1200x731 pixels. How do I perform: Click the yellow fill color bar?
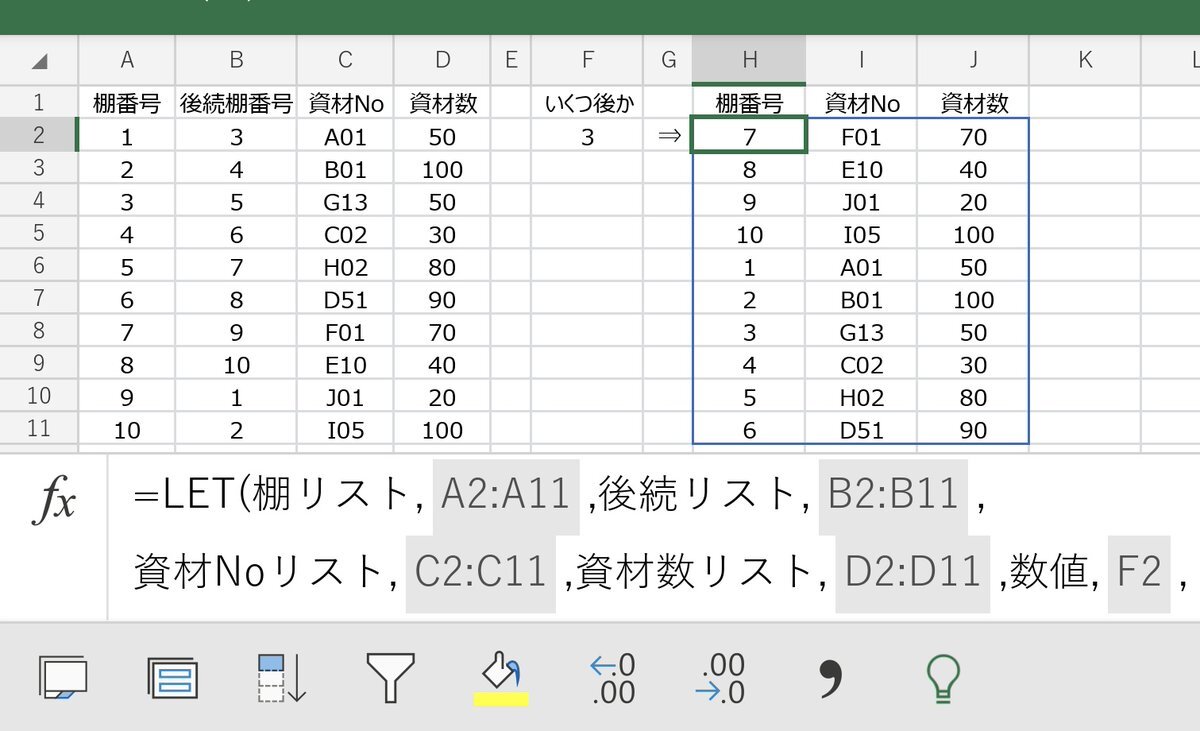[500, 698]
